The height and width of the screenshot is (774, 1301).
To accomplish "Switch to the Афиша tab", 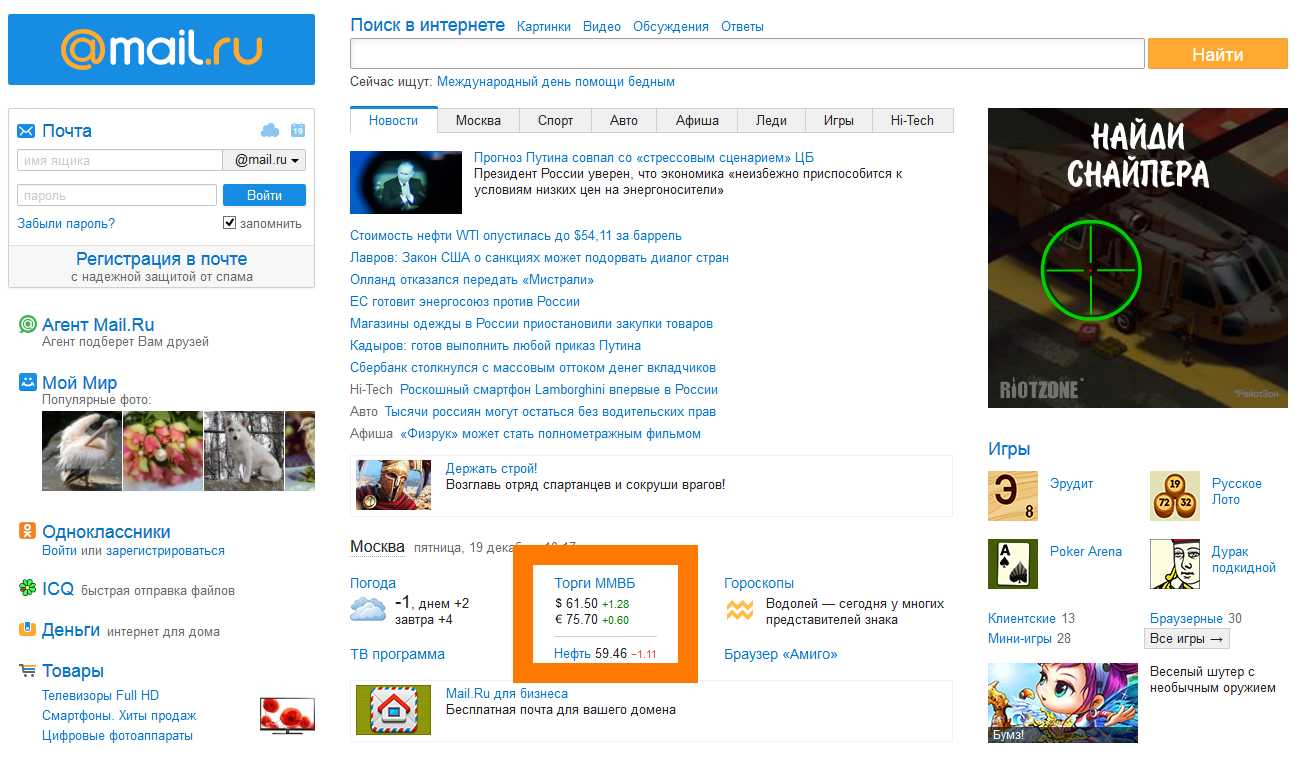I will tap(697, 120).
